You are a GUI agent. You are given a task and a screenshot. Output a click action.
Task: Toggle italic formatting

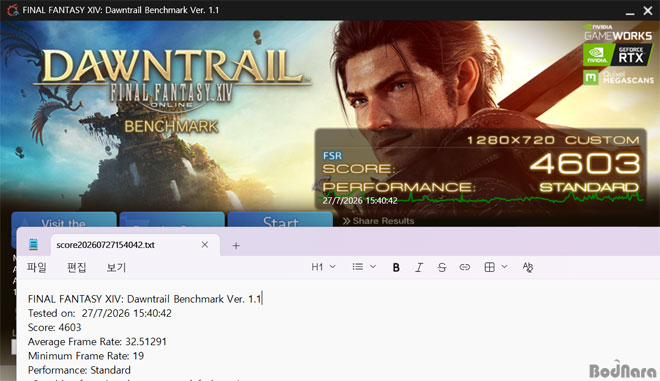click(x=419, y=267)
